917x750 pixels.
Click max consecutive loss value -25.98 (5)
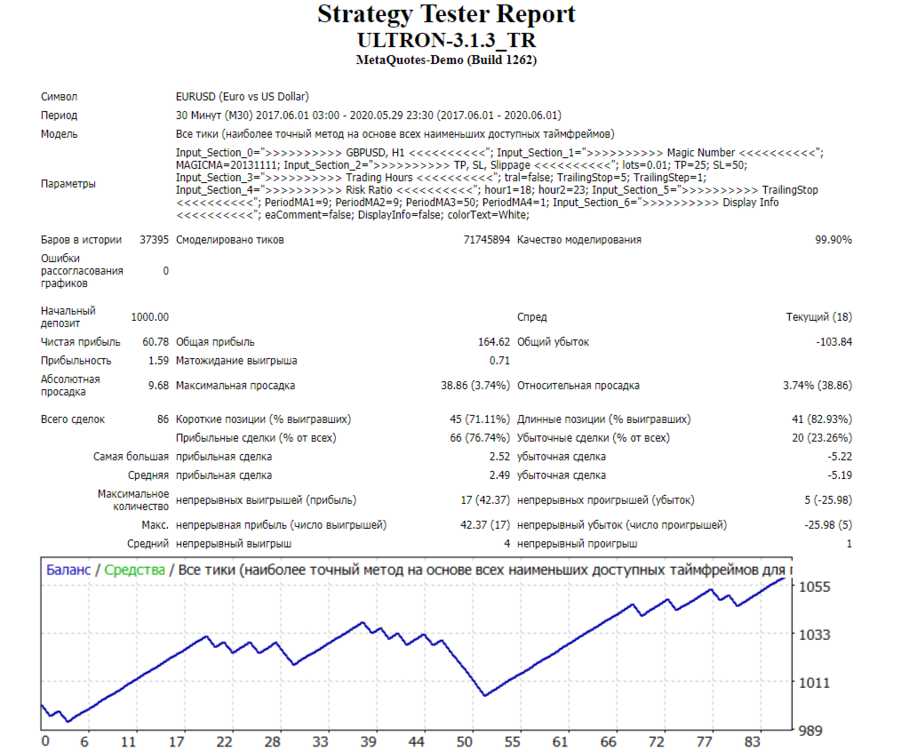tap(828, 525)
